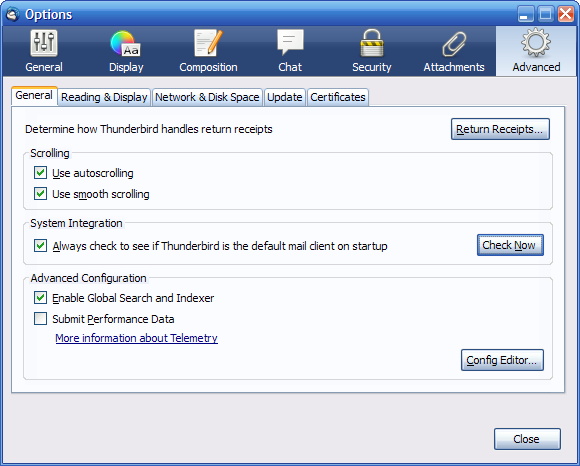Switch to the Certificates tab
The width and height of the screenshot is (580, 466).
click(338, 97)
